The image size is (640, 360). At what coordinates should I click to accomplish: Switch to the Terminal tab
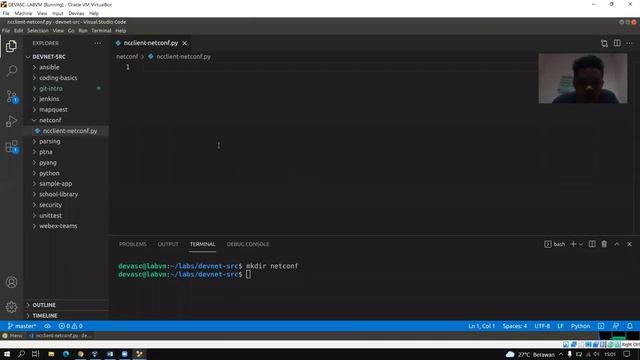(x=202, y=244)
